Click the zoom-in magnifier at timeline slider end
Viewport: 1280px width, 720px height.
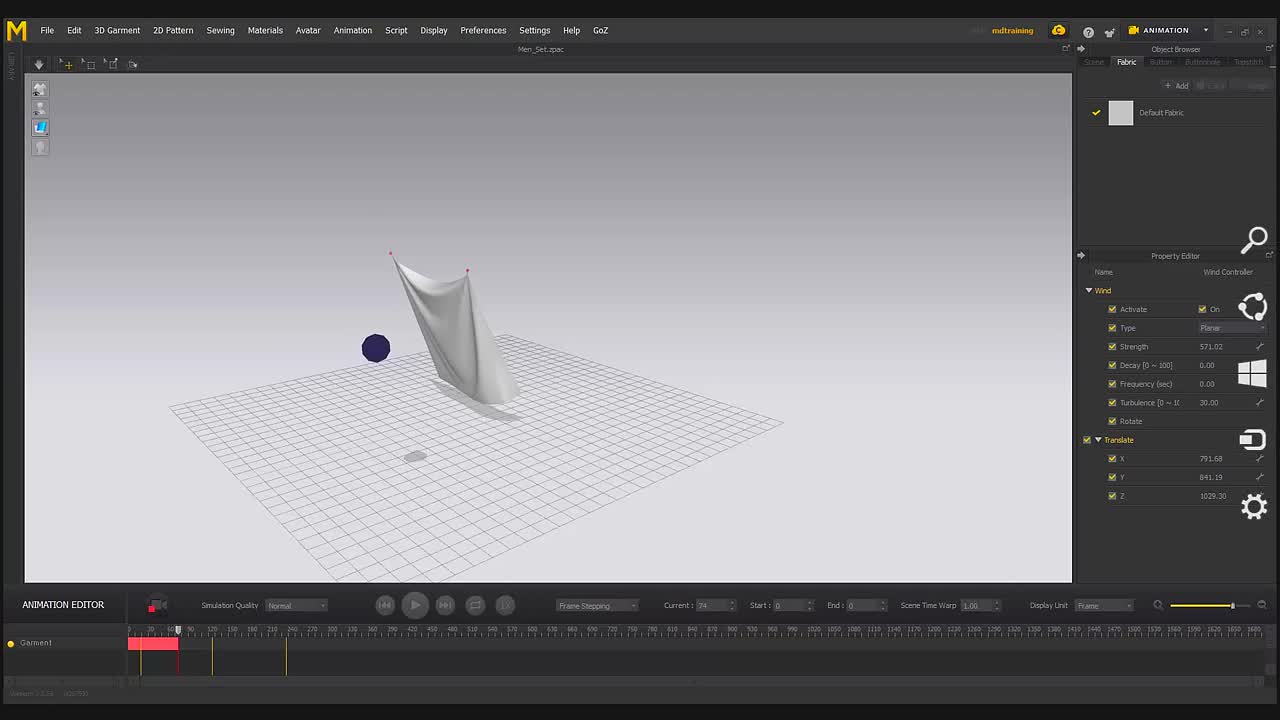[x=1262, y=605]
